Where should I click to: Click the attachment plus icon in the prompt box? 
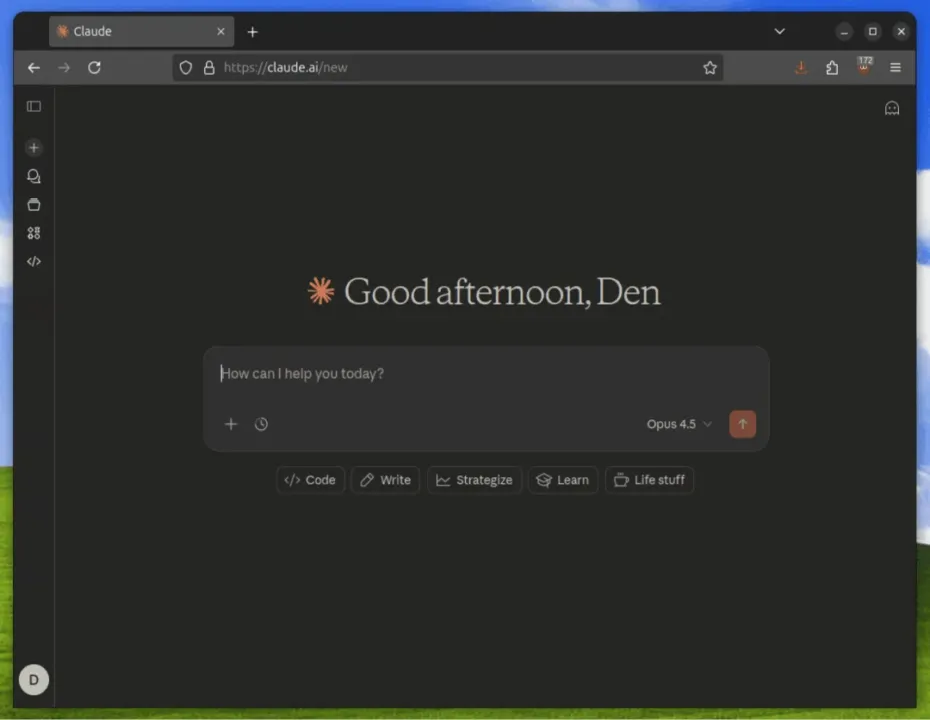(x=231, y=424)
